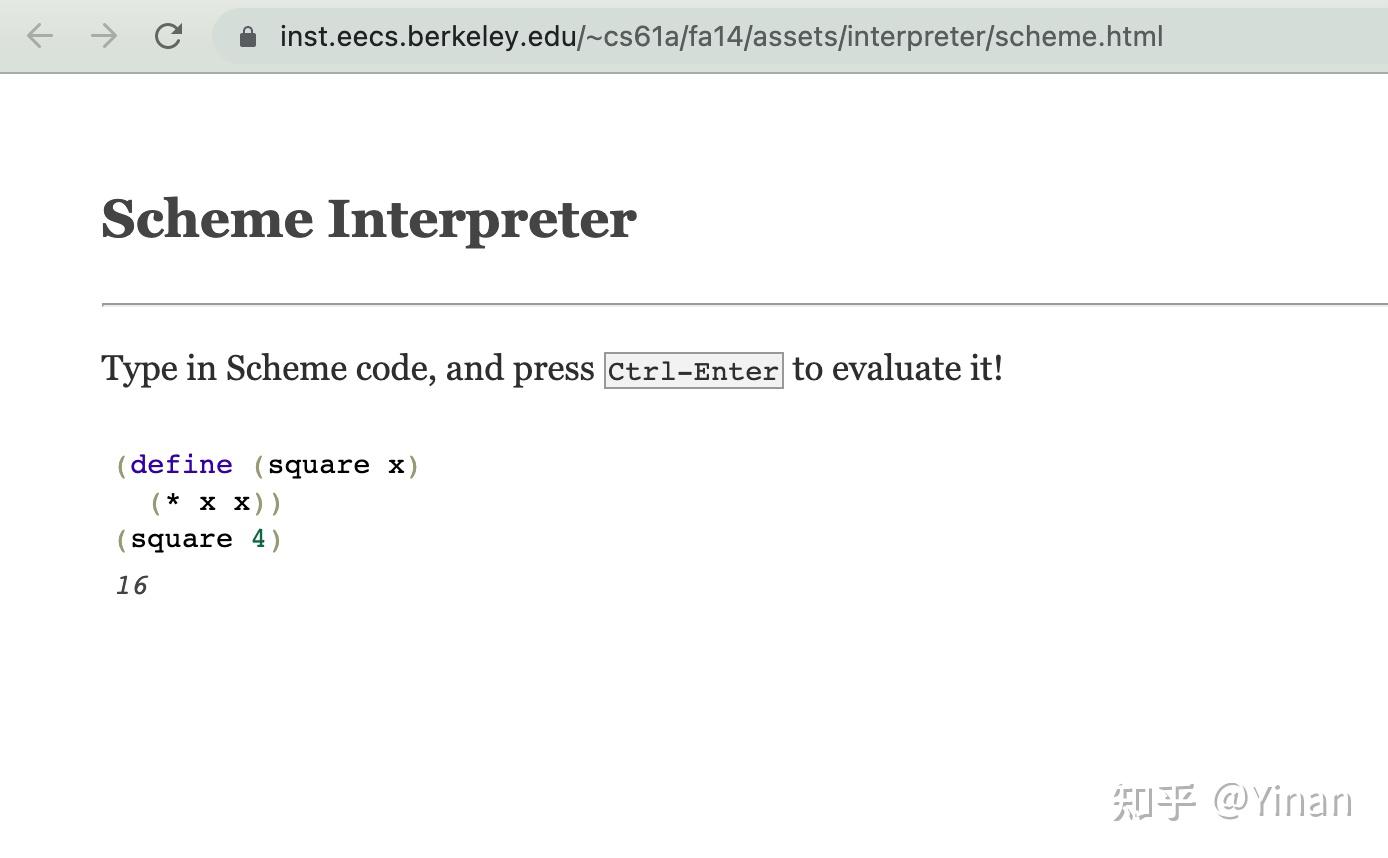Click the closing parentheses after 'x x'
Screen dimensions: 1388x858
tap(268, 502)
